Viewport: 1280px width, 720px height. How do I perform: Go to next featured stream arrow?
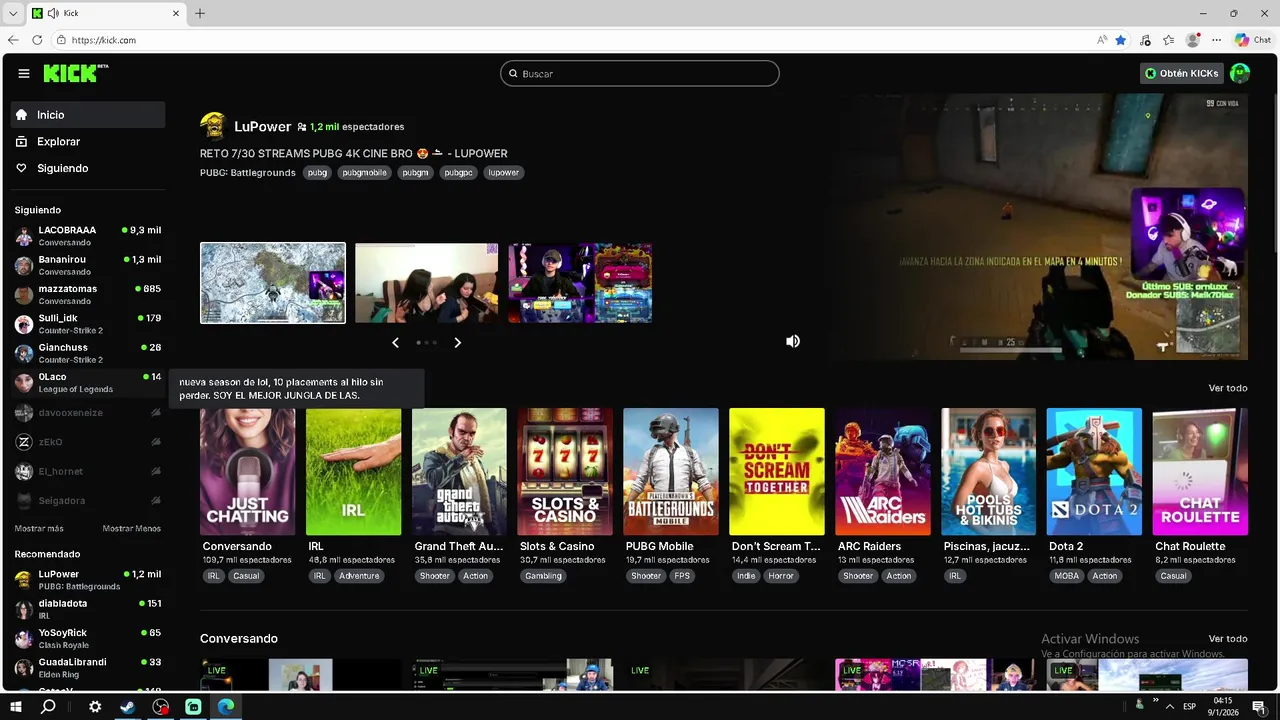click(457, 342)
